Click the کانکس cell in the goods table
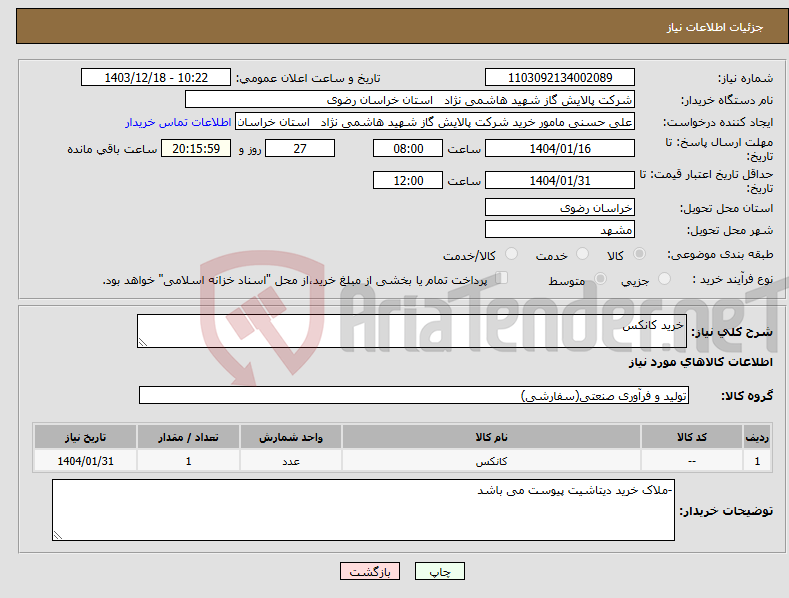 (491, 461)
